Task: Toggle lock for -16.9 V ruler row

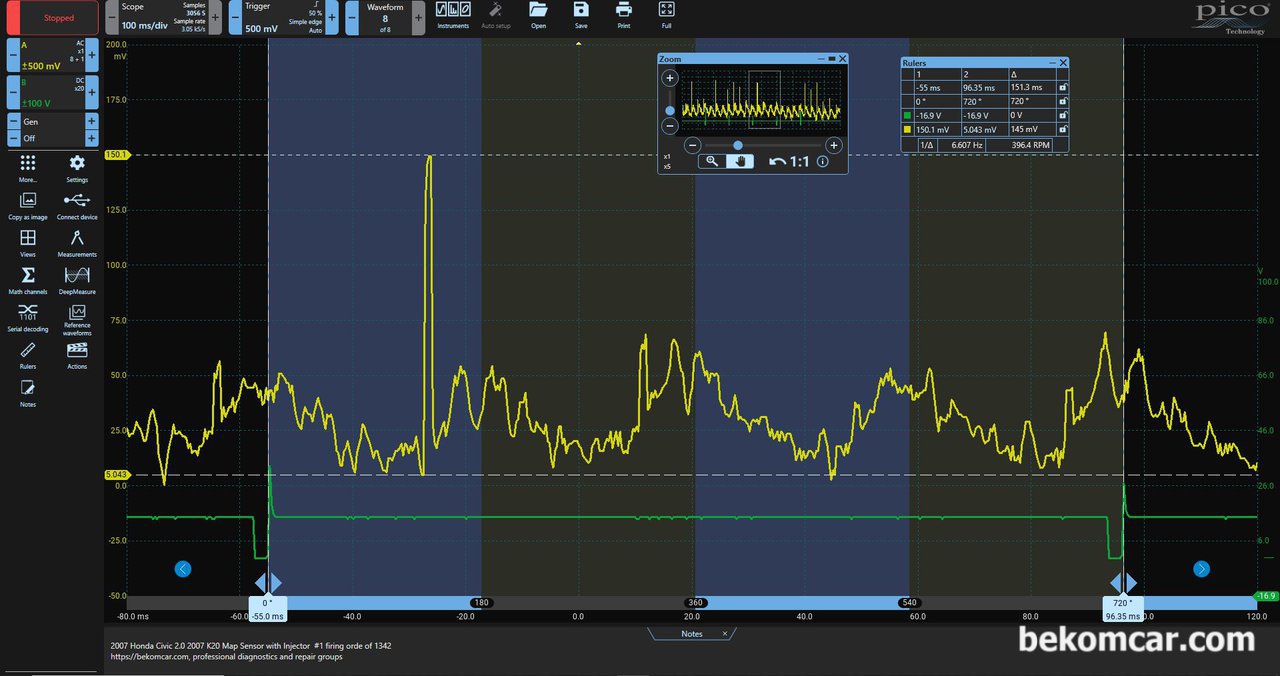Action: [1063, 115]
